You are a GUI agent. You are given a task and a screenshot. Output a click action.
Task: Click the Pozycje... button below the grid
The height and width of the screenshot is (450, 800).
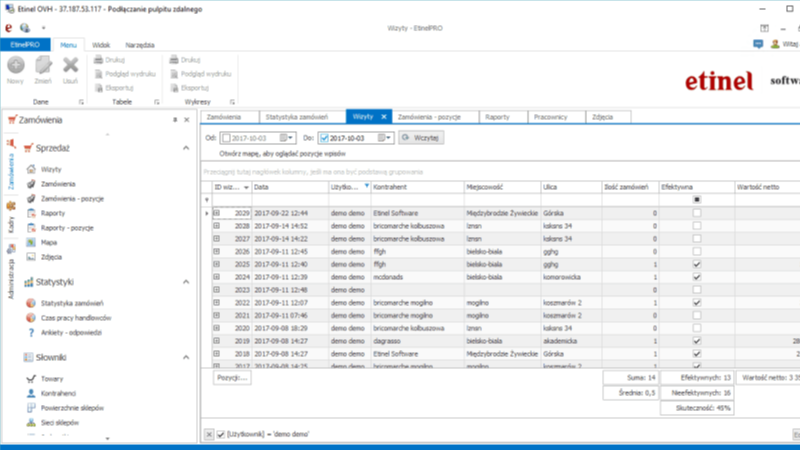point(230,378)
